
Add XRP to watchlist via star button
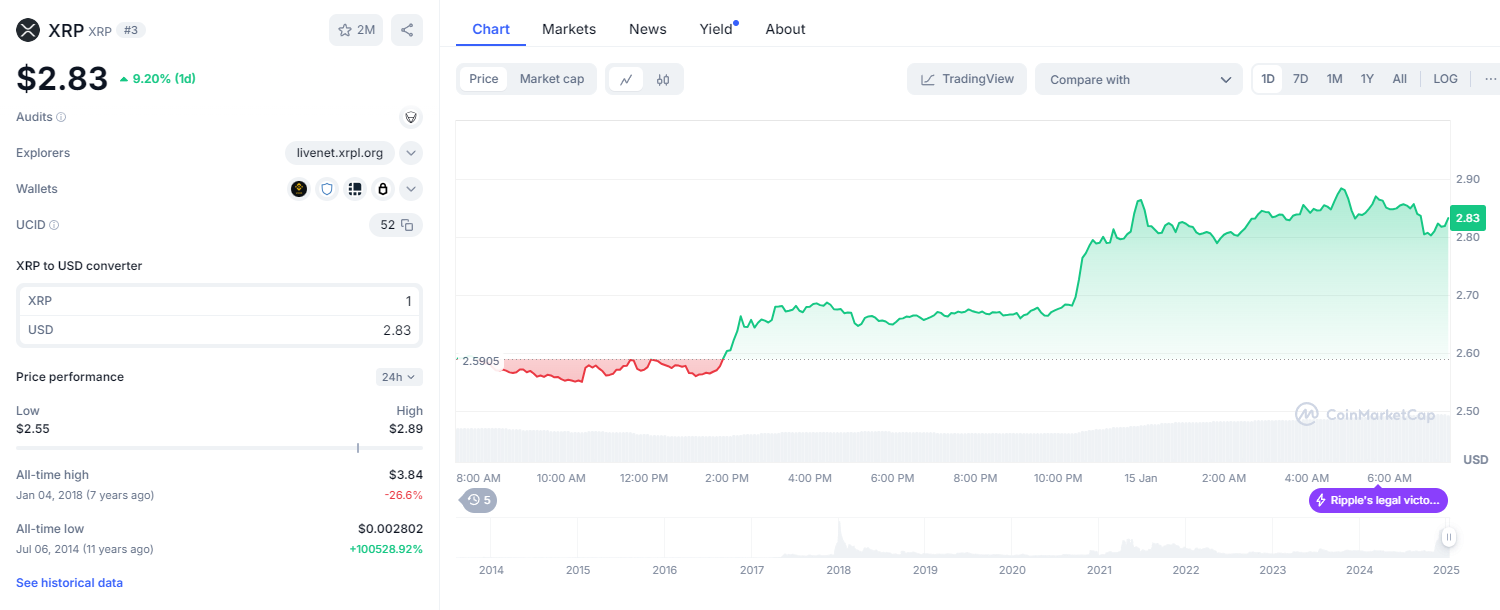[356, 30]
